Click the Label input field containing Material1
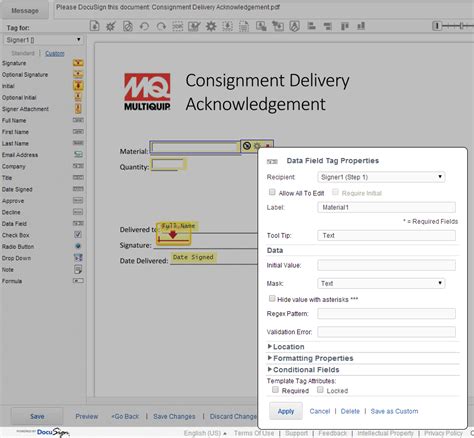This screenshot has height=438, width=474. (387, 207)
